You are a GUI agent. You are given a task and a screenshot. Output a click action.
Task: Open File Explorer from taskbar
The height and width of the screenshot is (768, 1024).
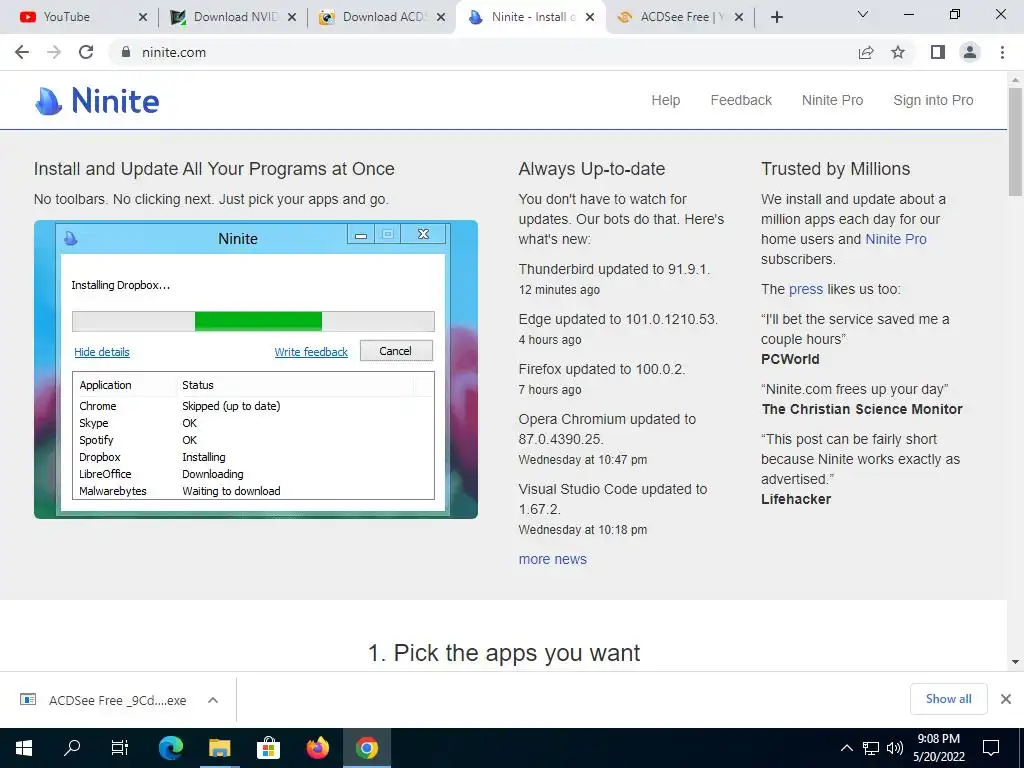point(220,748)
